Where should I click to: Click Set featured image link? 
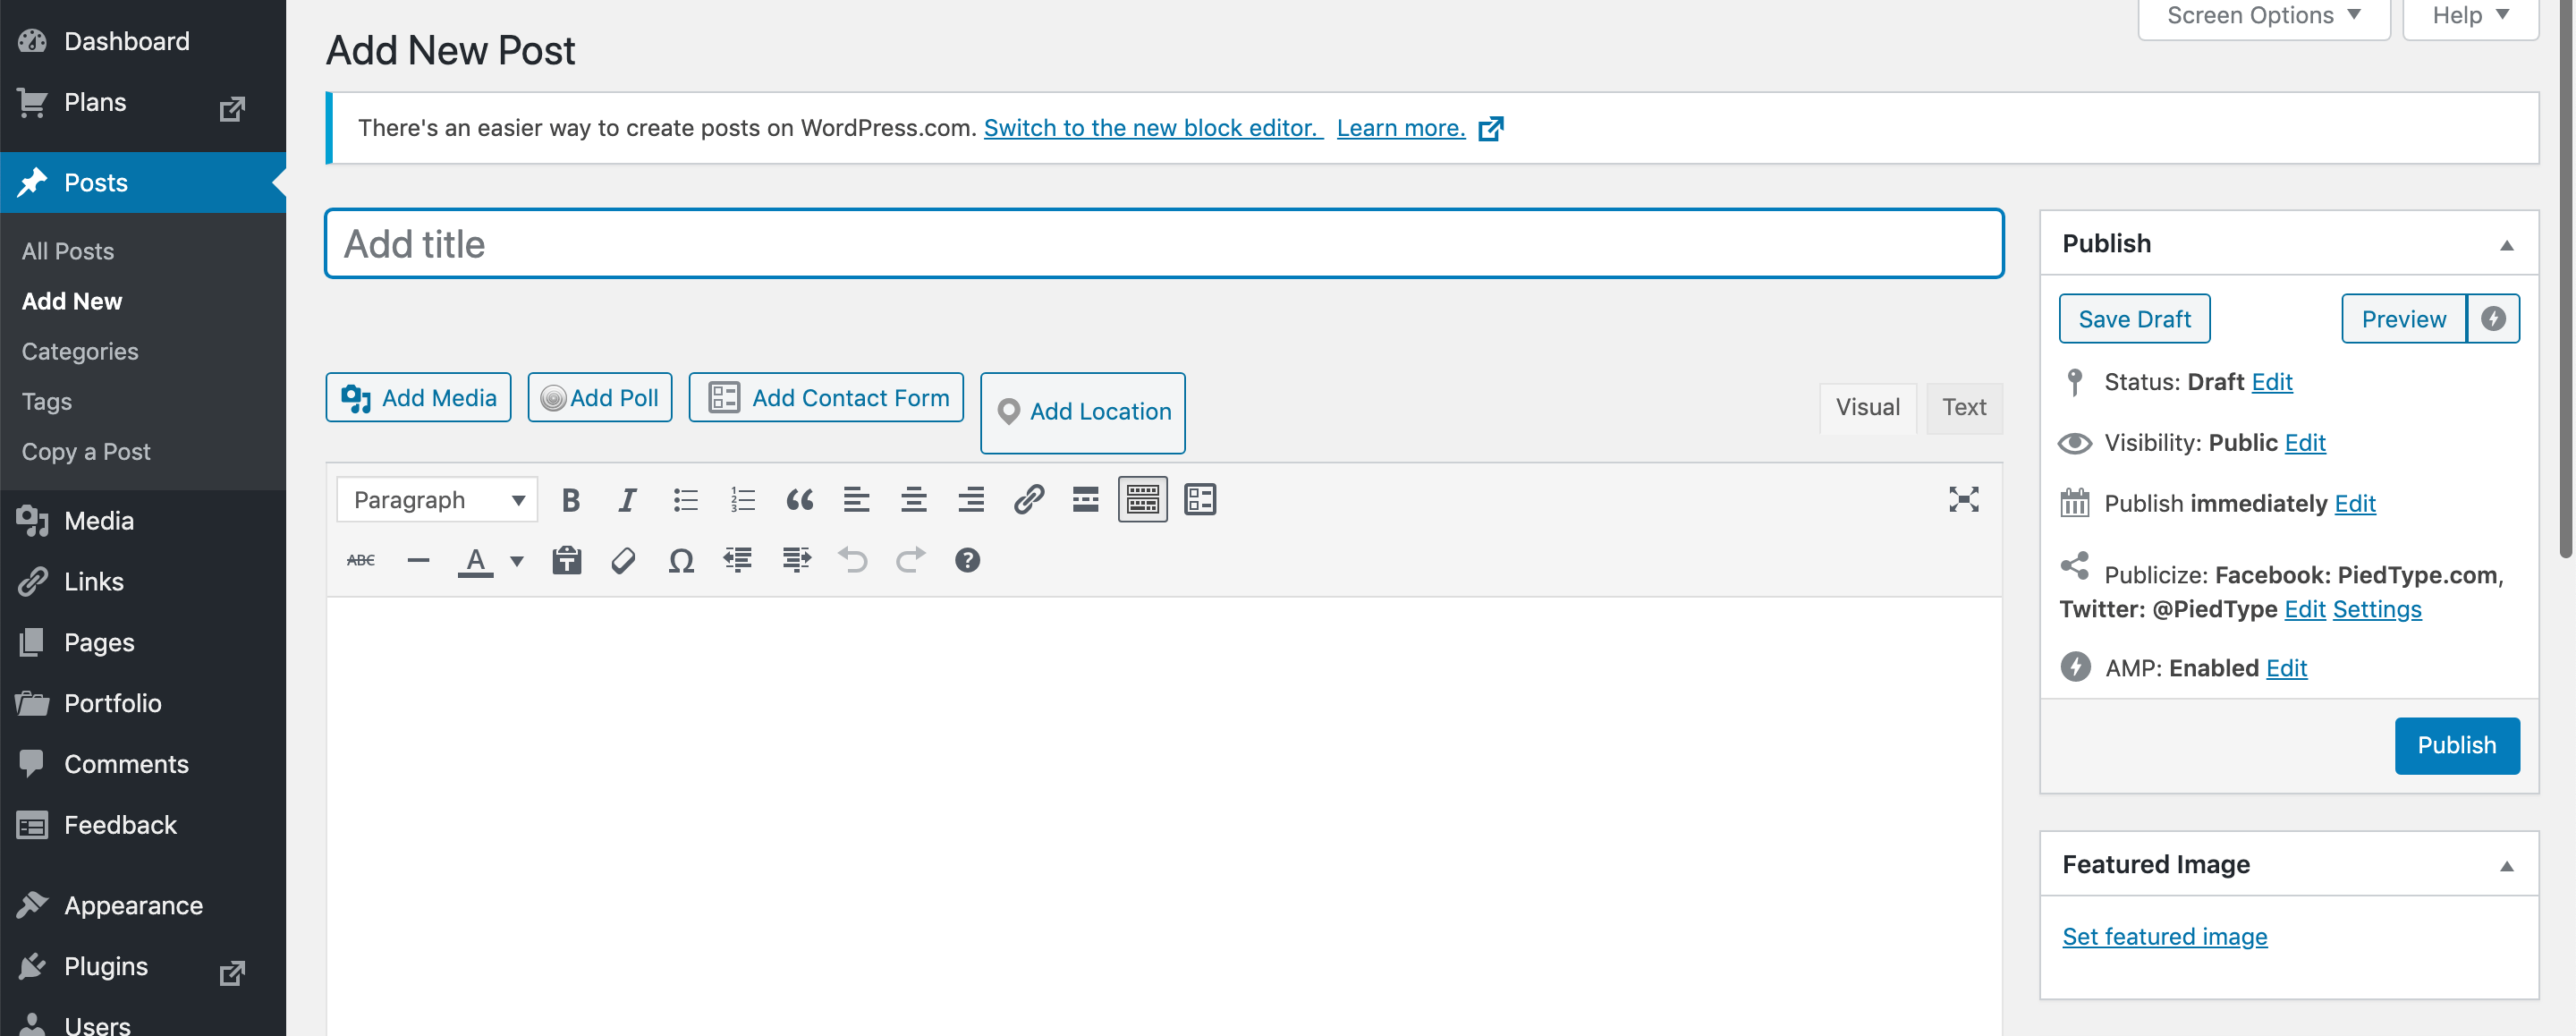(x=2164, y=937)
